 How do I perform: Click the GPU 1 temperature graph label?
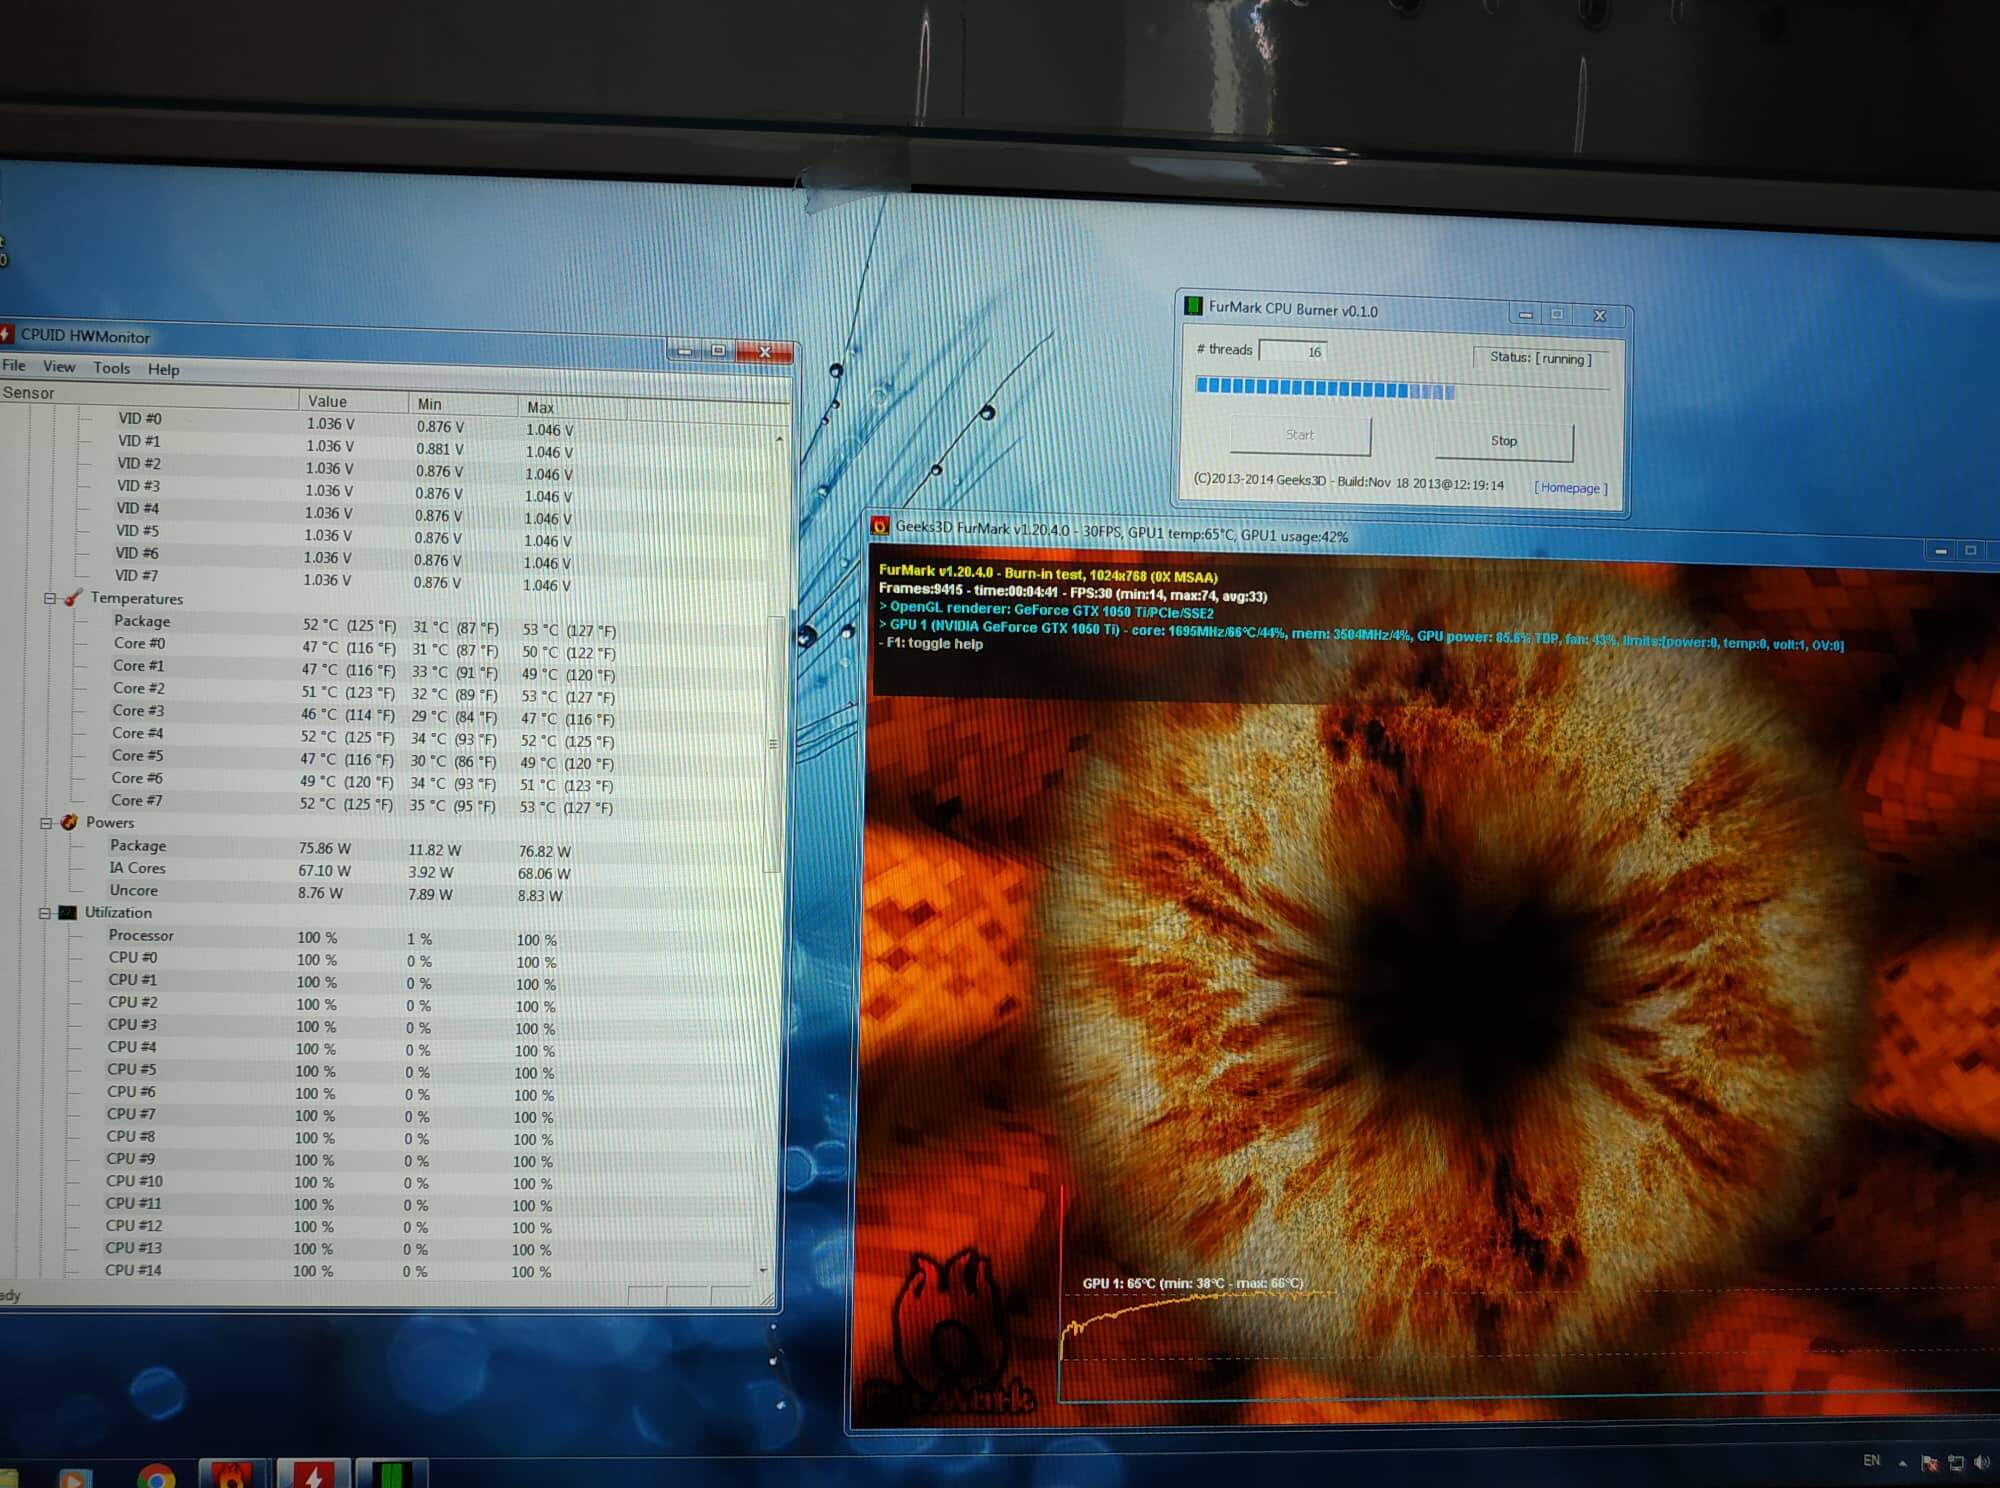(1193, 1283)
